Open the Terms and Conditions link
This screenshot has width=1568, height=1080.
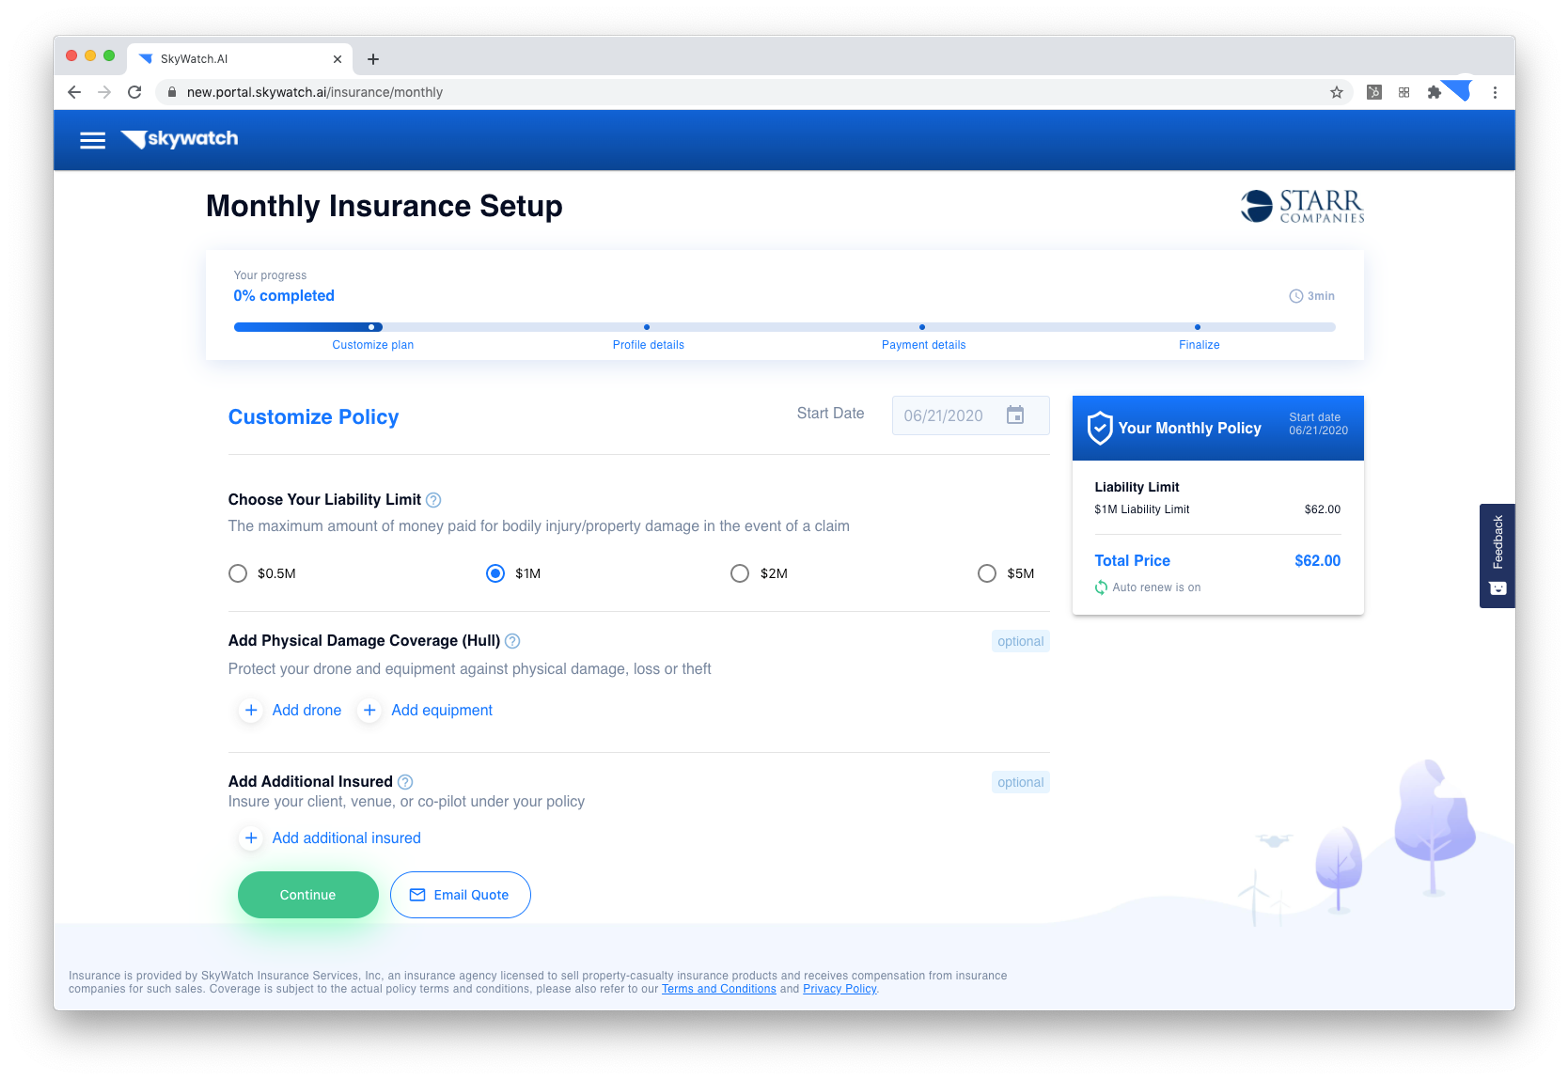(x=719, y=989)
